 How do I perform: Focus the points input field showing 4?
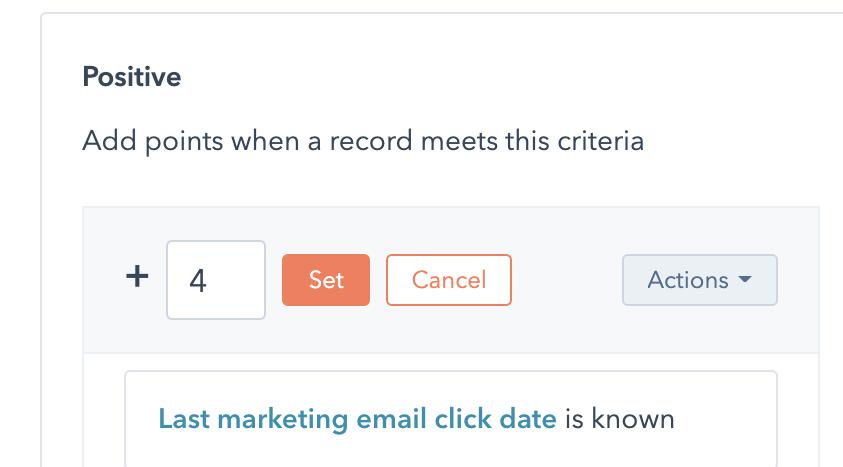click(x=216, y=280)
